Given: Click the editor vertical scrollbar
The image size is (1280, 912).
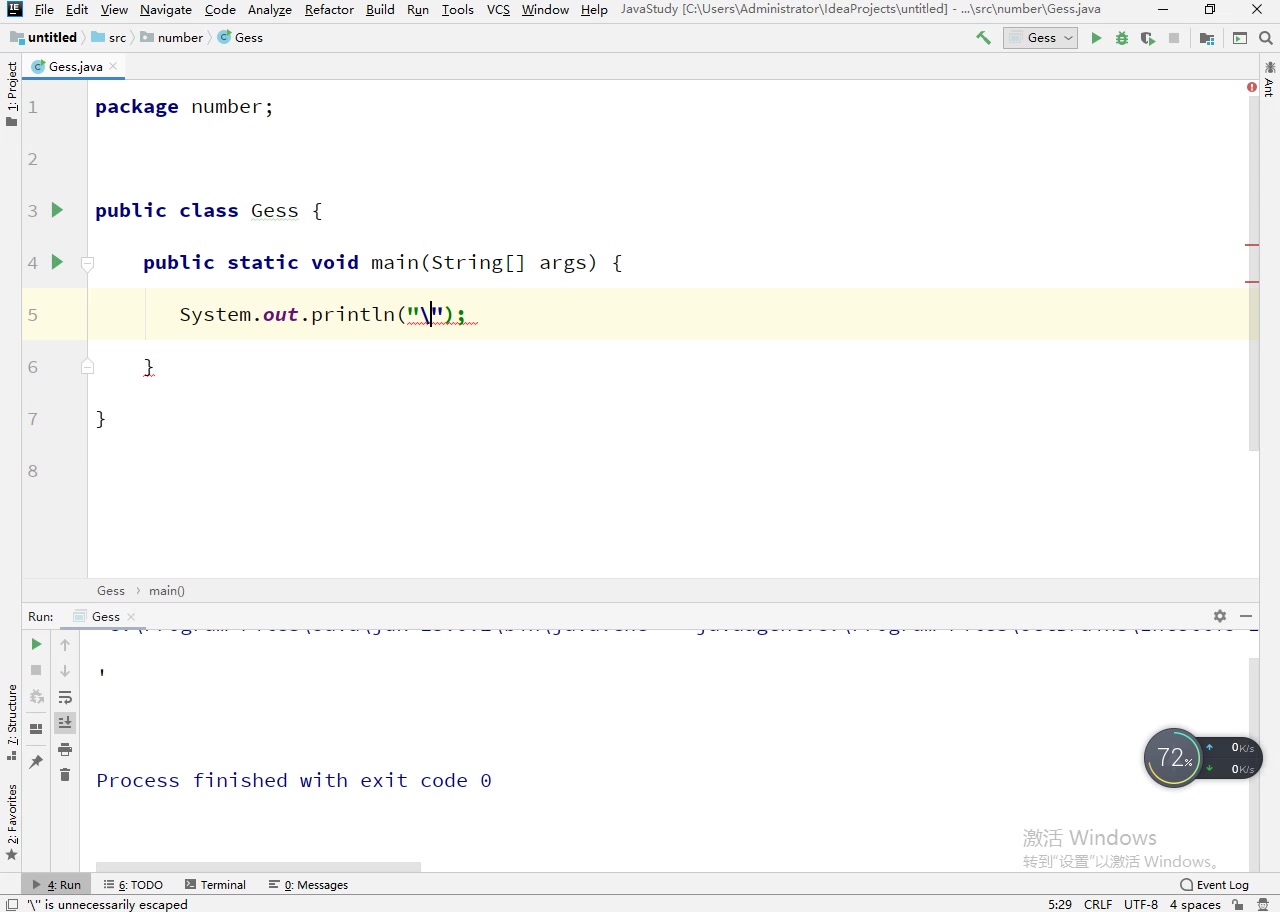Looking at the screenshot, I should [x=1254, y=274].
